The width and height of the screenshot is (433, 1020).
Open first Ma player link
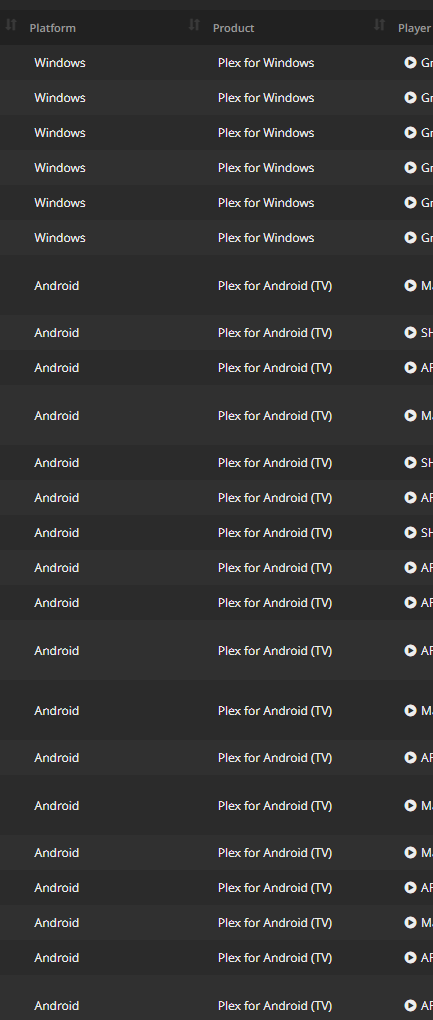click(x=426, y=286)
